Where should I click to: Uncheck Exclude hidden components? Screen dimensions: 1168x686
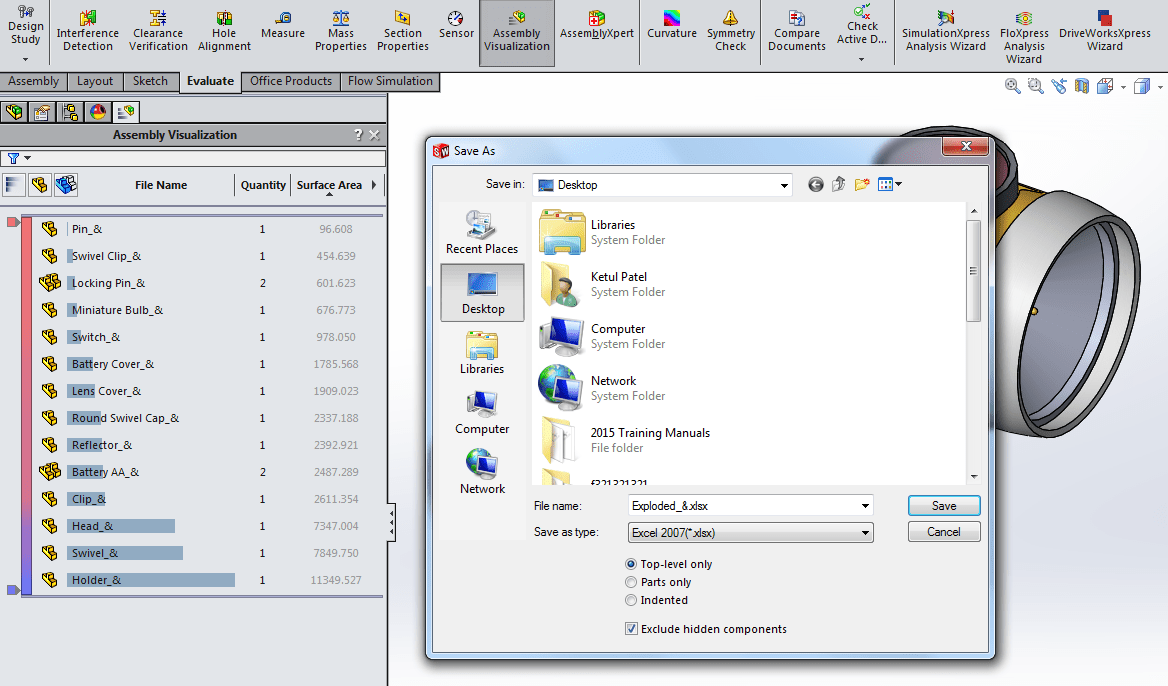click(x=631, y=629)
